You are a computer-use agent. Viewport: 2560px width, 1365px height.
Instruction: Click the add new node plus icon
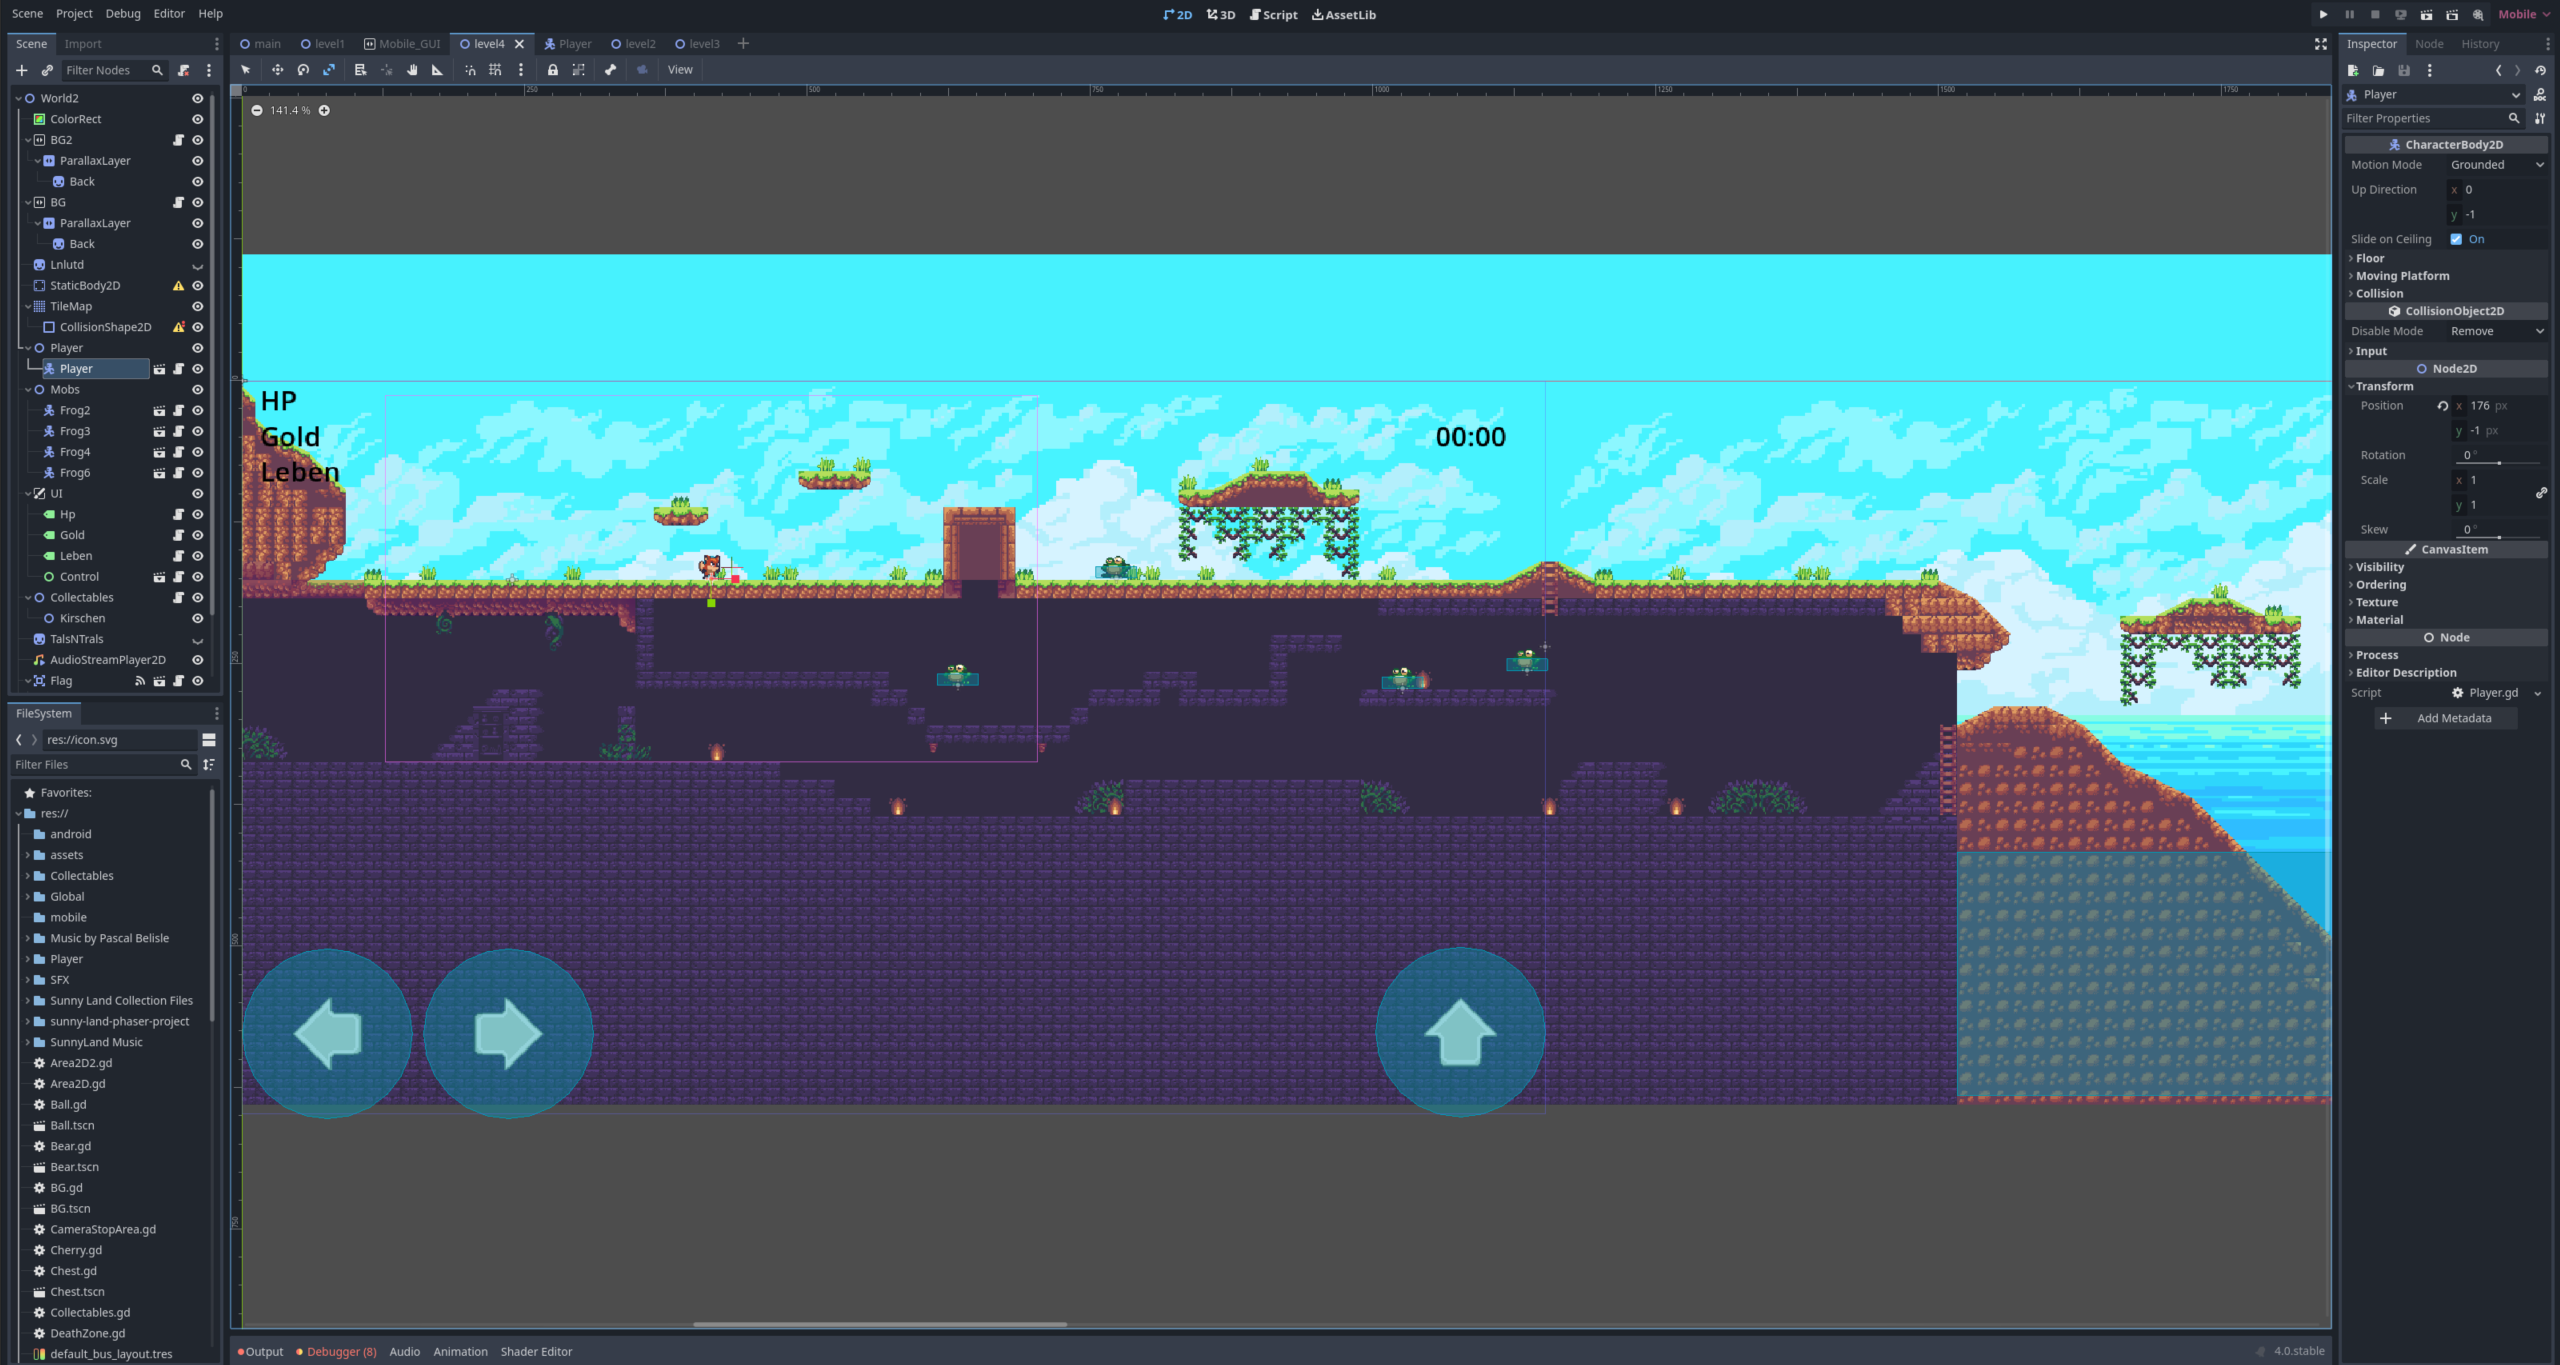click(x=22, y=70)
